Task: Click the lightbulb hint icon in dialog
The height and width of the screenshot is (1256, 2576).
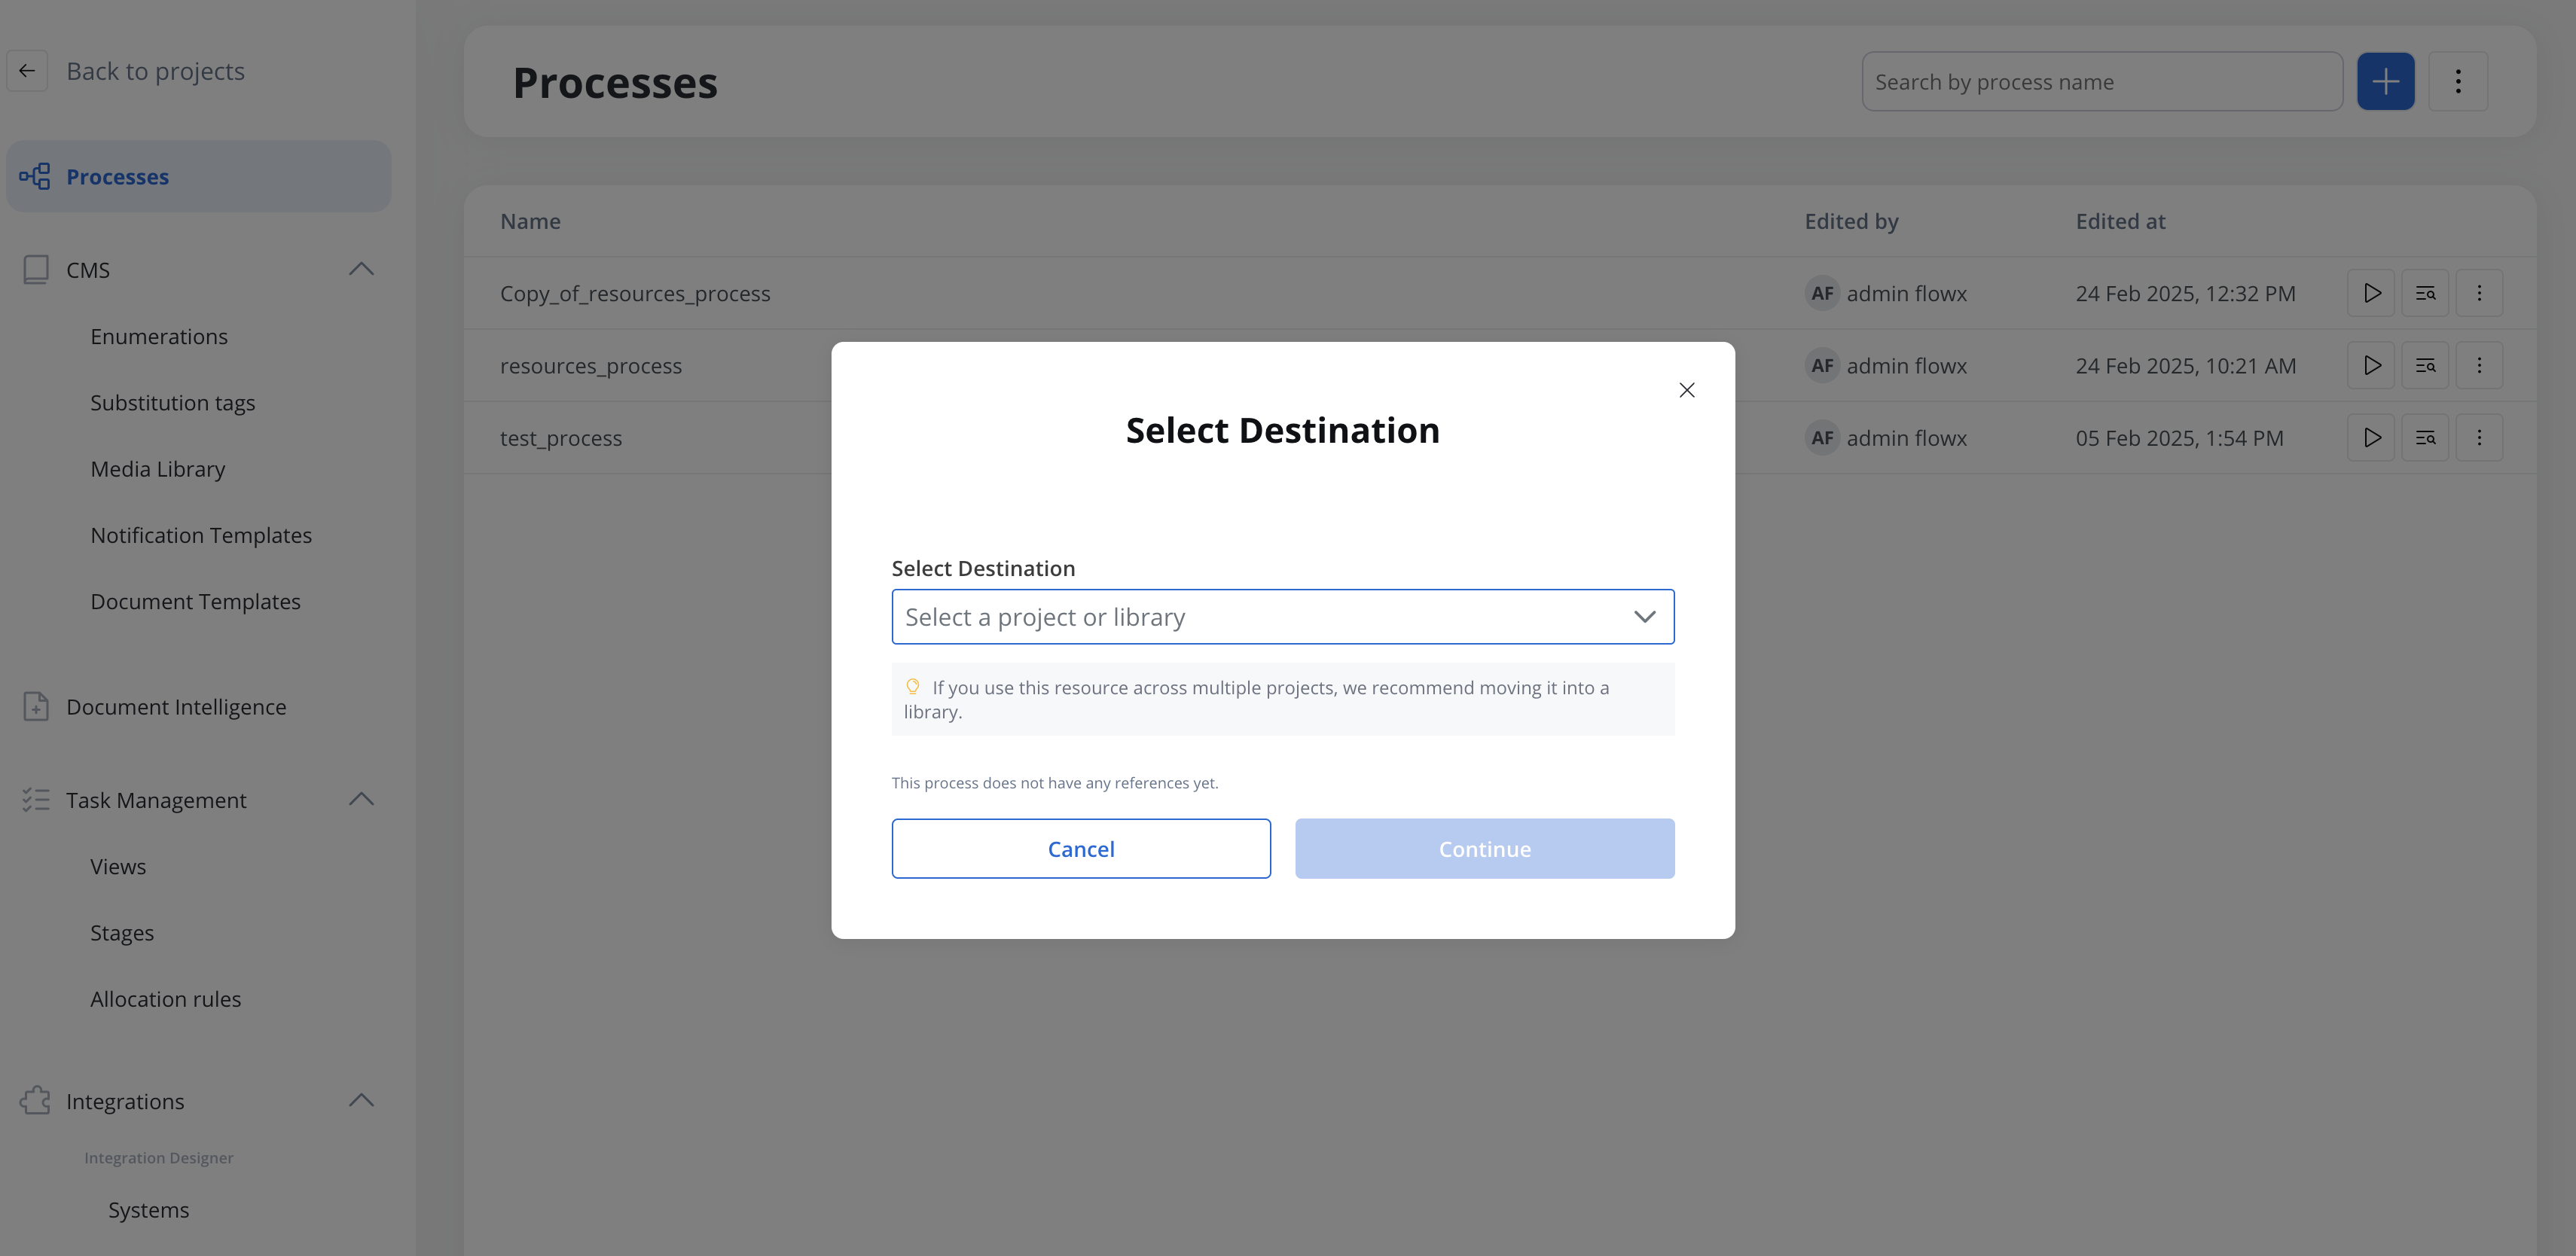Action: click(912, 686)
